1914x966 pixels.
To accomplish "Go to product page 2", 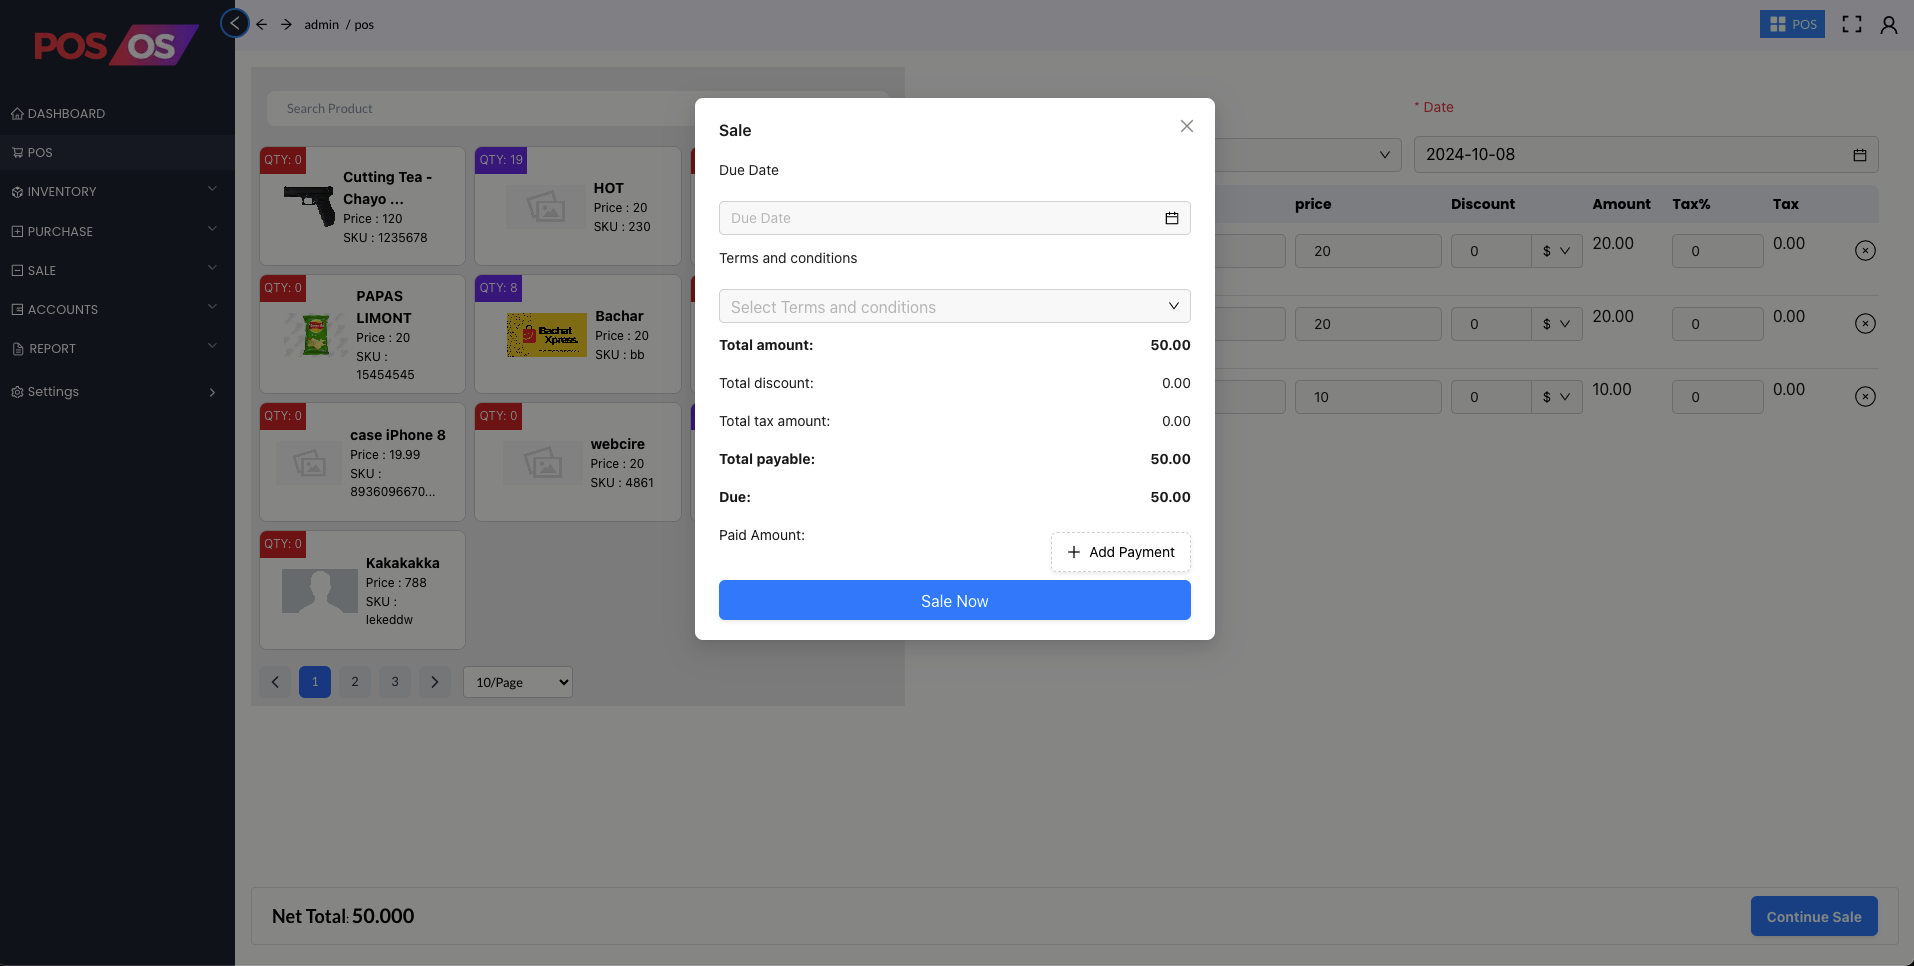I will 354,682.
